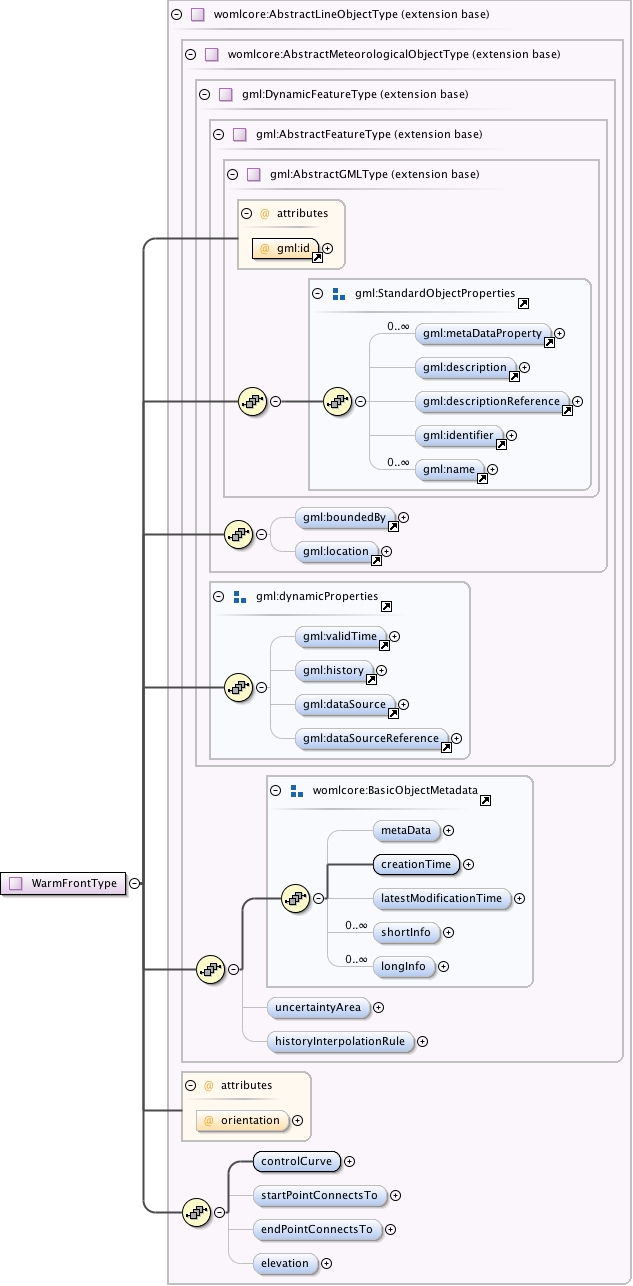
Task: Expand the gml:name element
Action: 492,469
